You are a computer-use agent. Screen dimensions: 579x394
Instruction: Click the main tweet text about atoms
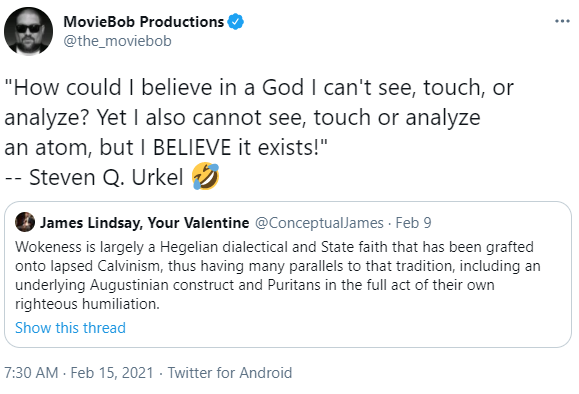pos(259,117)
